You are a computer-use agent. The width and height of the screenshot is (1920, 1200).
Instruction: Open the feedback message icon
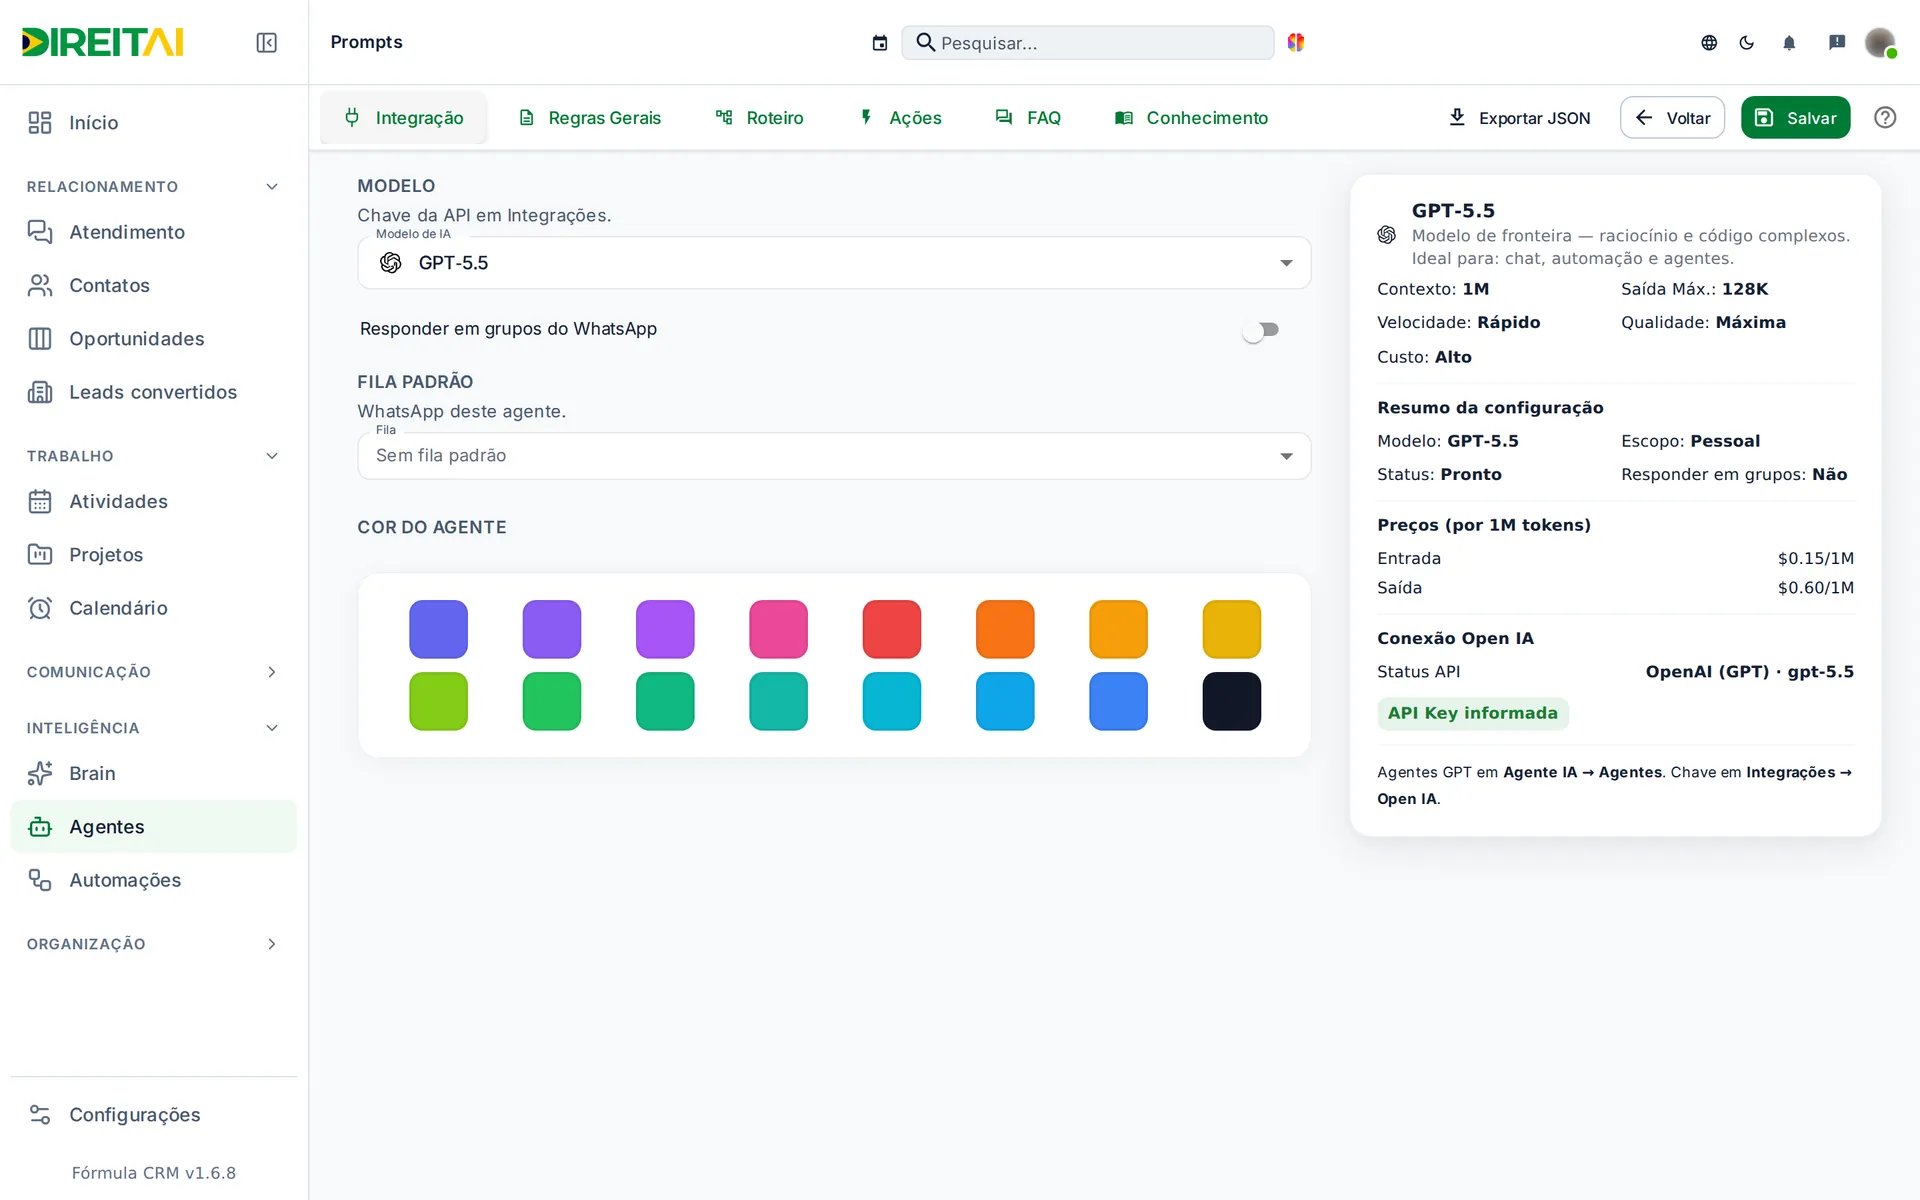tap(1837, 42)
